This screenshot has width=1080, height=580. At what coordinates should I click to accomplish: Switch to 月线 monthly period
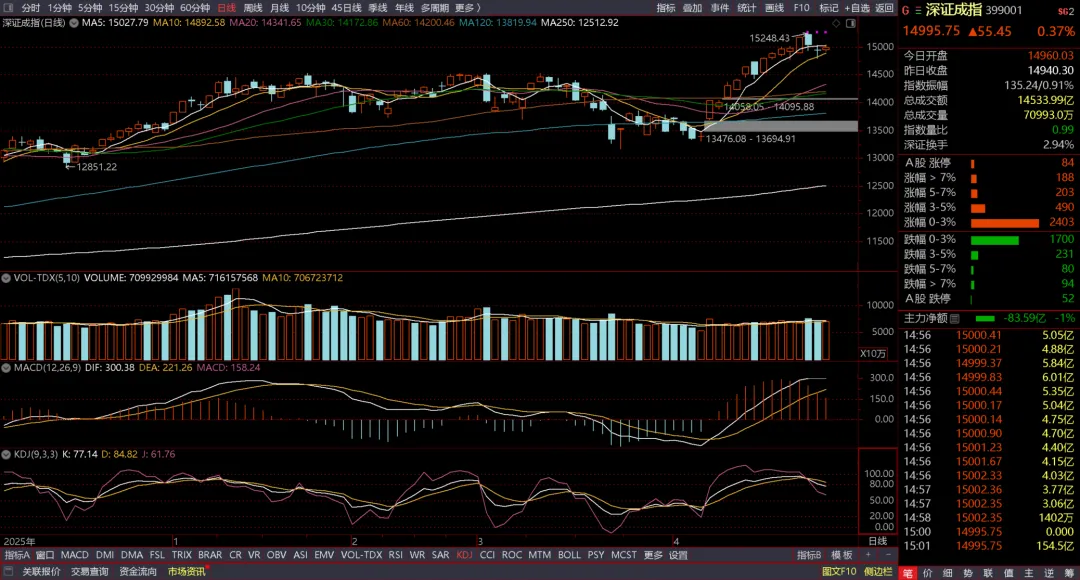tap(279, 8)
